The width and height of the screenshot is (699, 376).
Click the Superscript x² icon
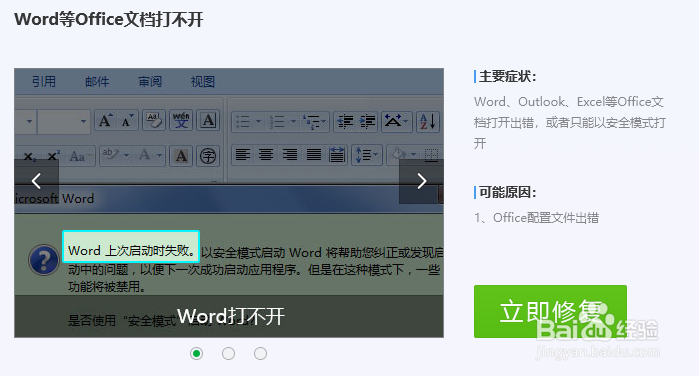[53, 156]
